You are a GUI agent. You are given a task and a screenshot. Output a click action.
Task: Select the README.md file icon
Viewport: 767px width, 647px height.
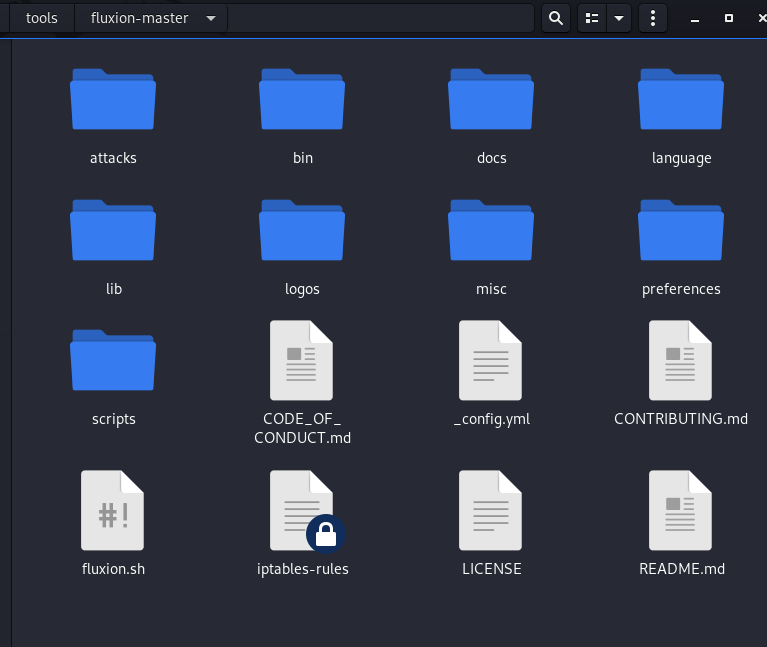[680, 510]
